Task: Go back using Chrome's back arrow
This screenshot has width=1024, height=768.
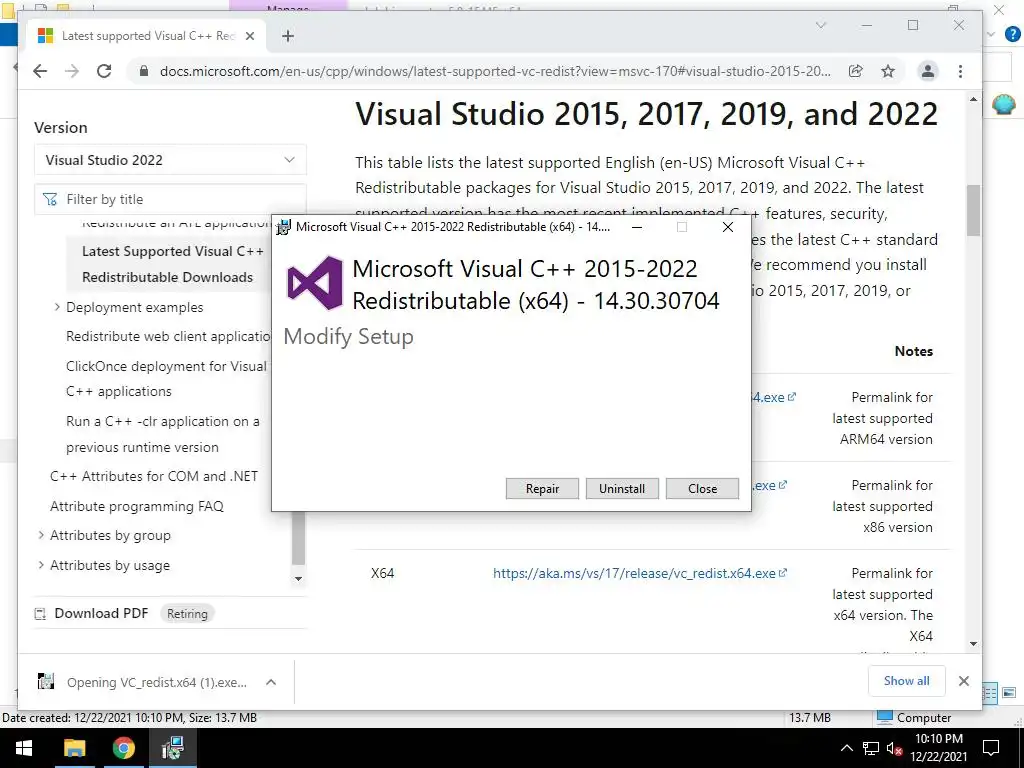Action: click(x=40, y=71)
